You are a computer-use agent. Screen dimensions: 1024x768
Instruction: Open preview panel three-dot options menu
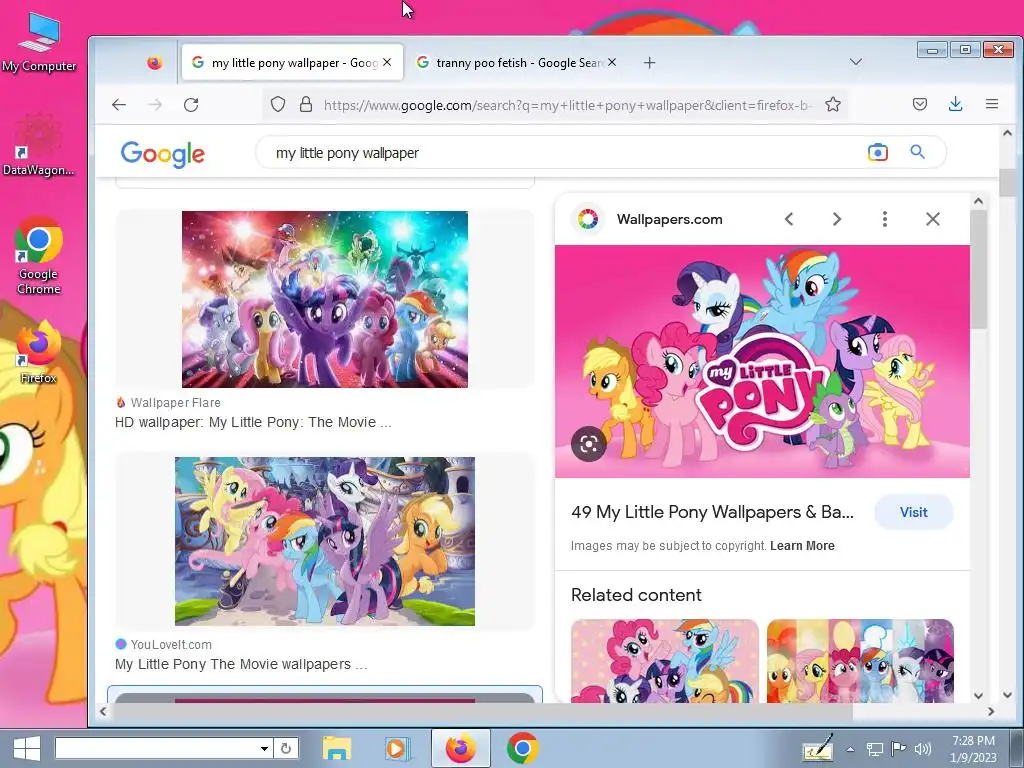[x=885, y=219]
